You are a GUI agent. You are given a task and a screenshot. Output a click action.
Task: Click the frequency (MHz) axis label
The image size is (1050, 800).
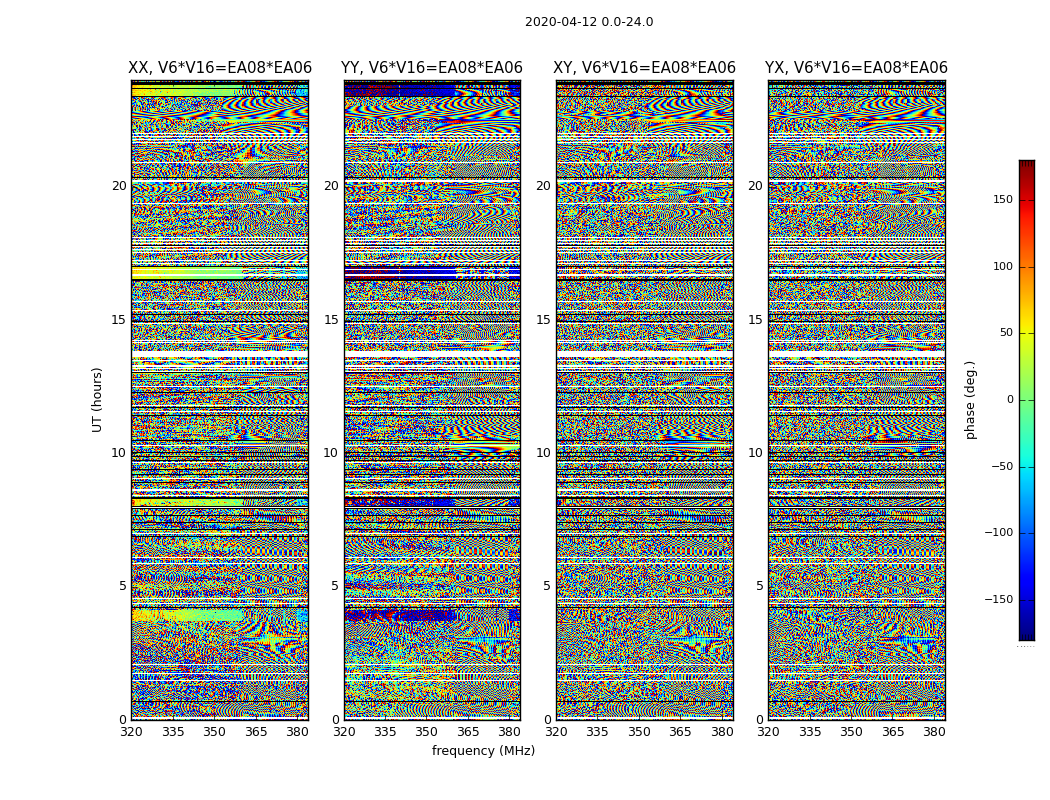(483, 750)
